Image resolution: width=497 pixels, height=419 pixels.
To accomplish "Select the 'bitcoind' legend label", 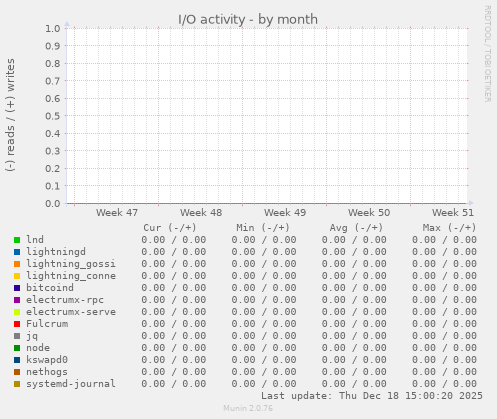I will tap(50, 288).
